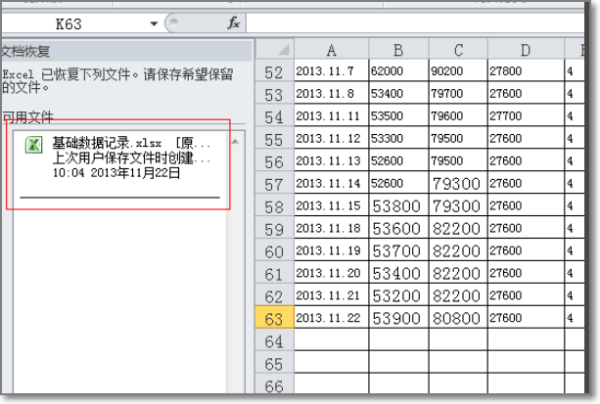
Task: Click cell with date 2013.11.11
Action: coord(331,116)
